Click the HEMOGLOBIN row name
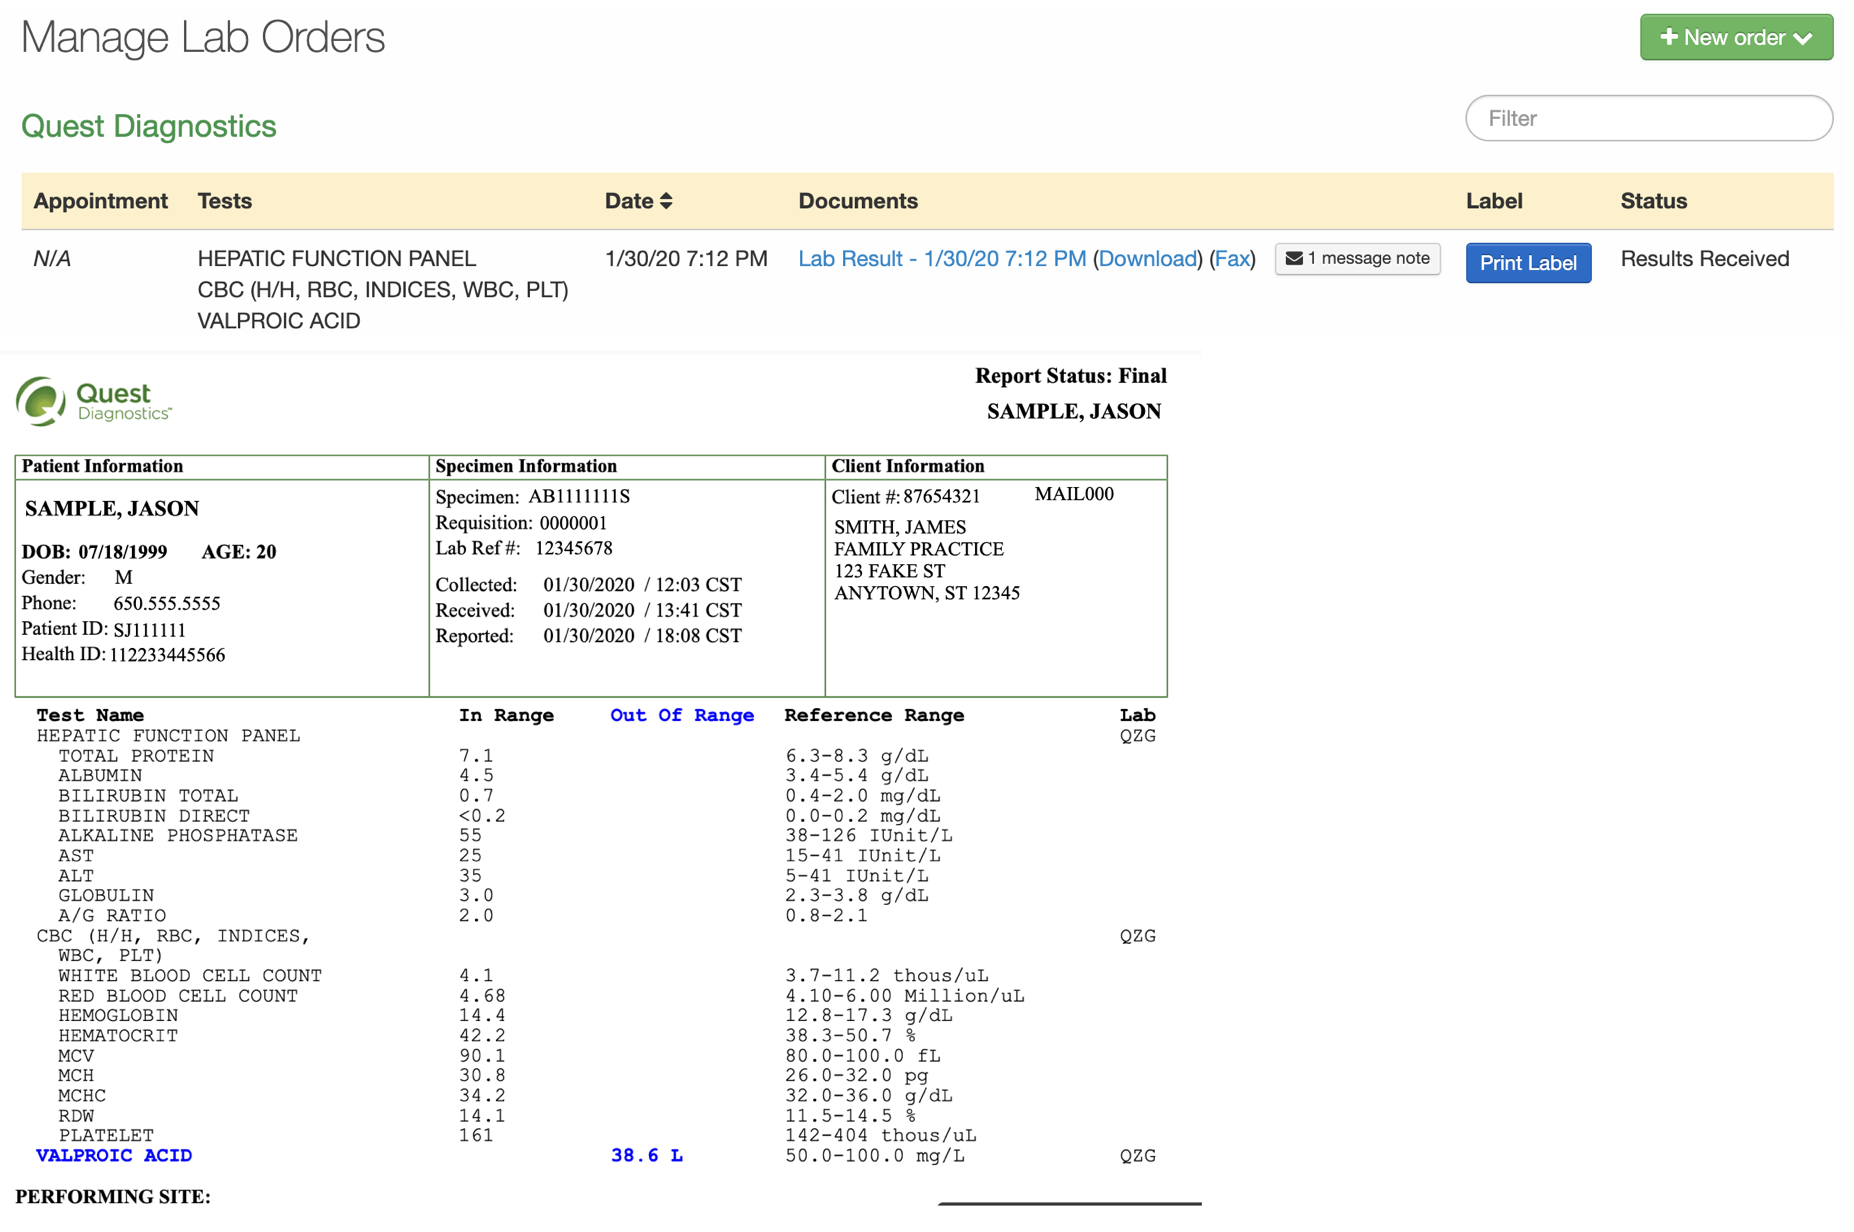The image size is (1854, 1232). [x=118, y=1016]
